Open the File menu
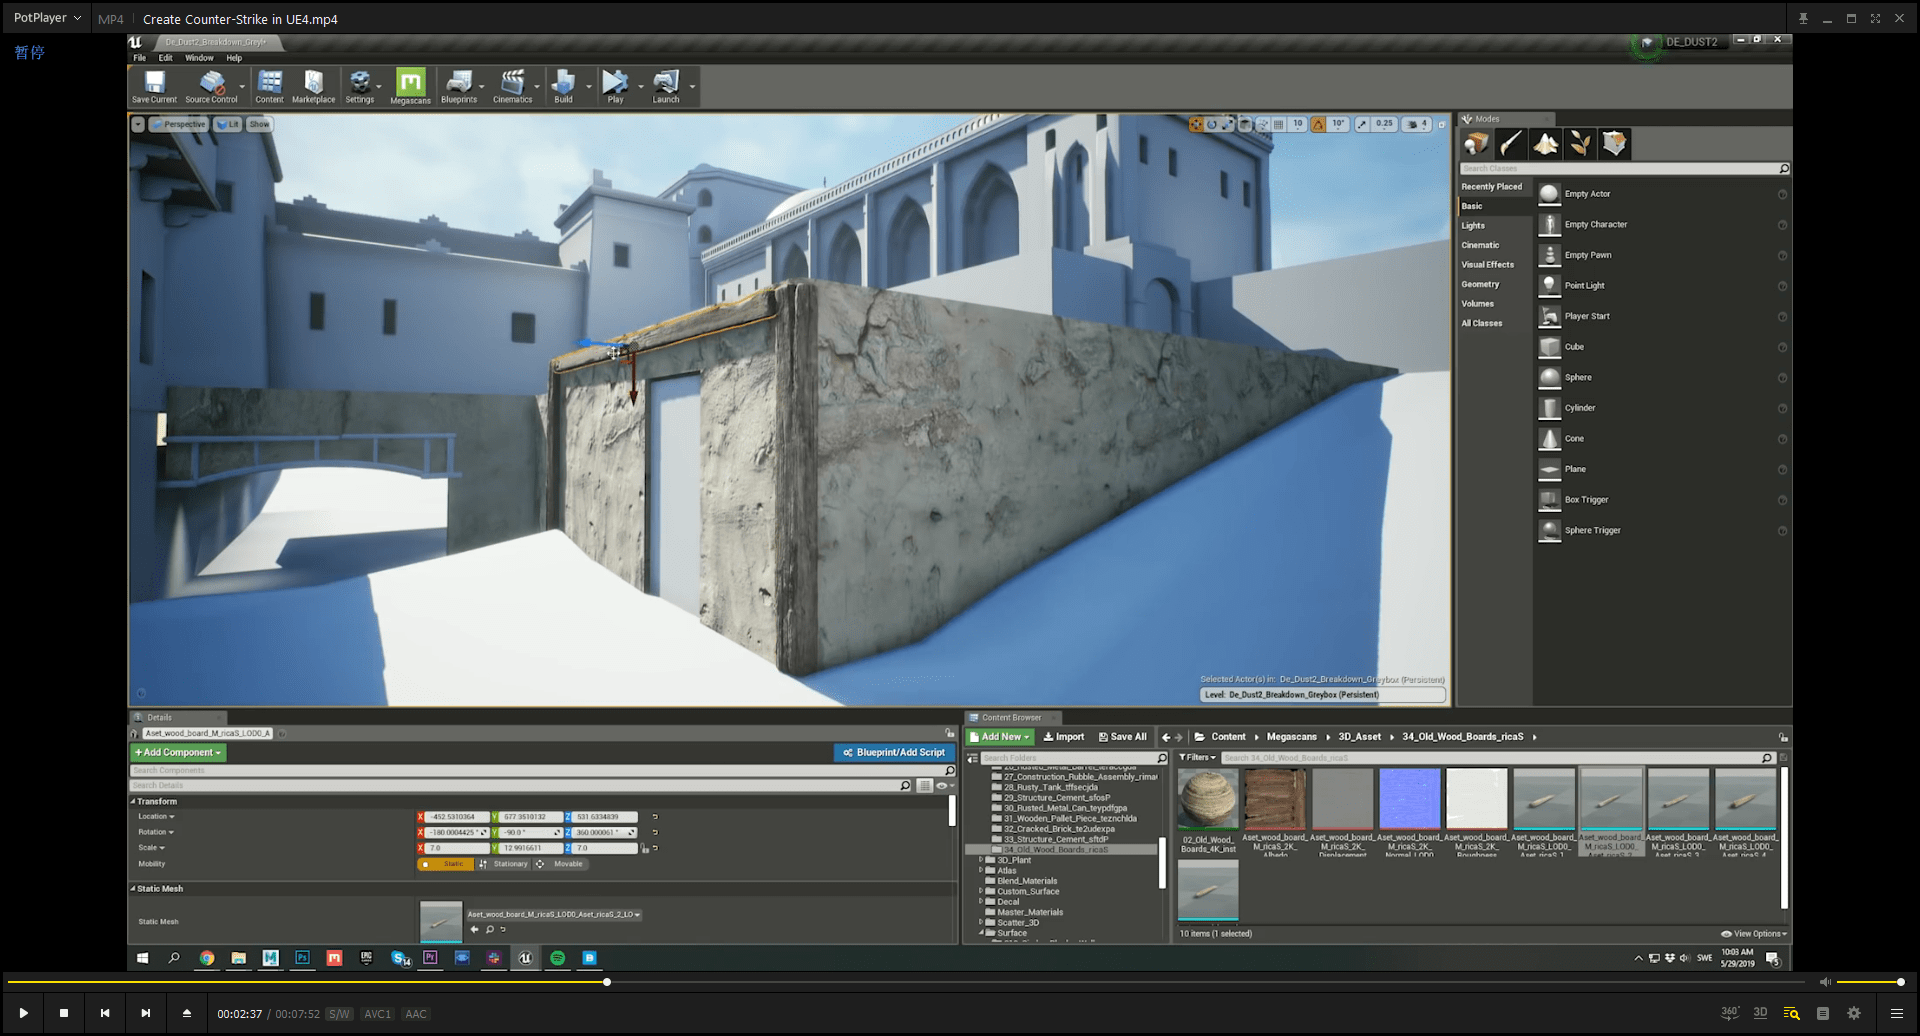The width and height of the screenshot is (1920, 1036). (x=140, y=58)
